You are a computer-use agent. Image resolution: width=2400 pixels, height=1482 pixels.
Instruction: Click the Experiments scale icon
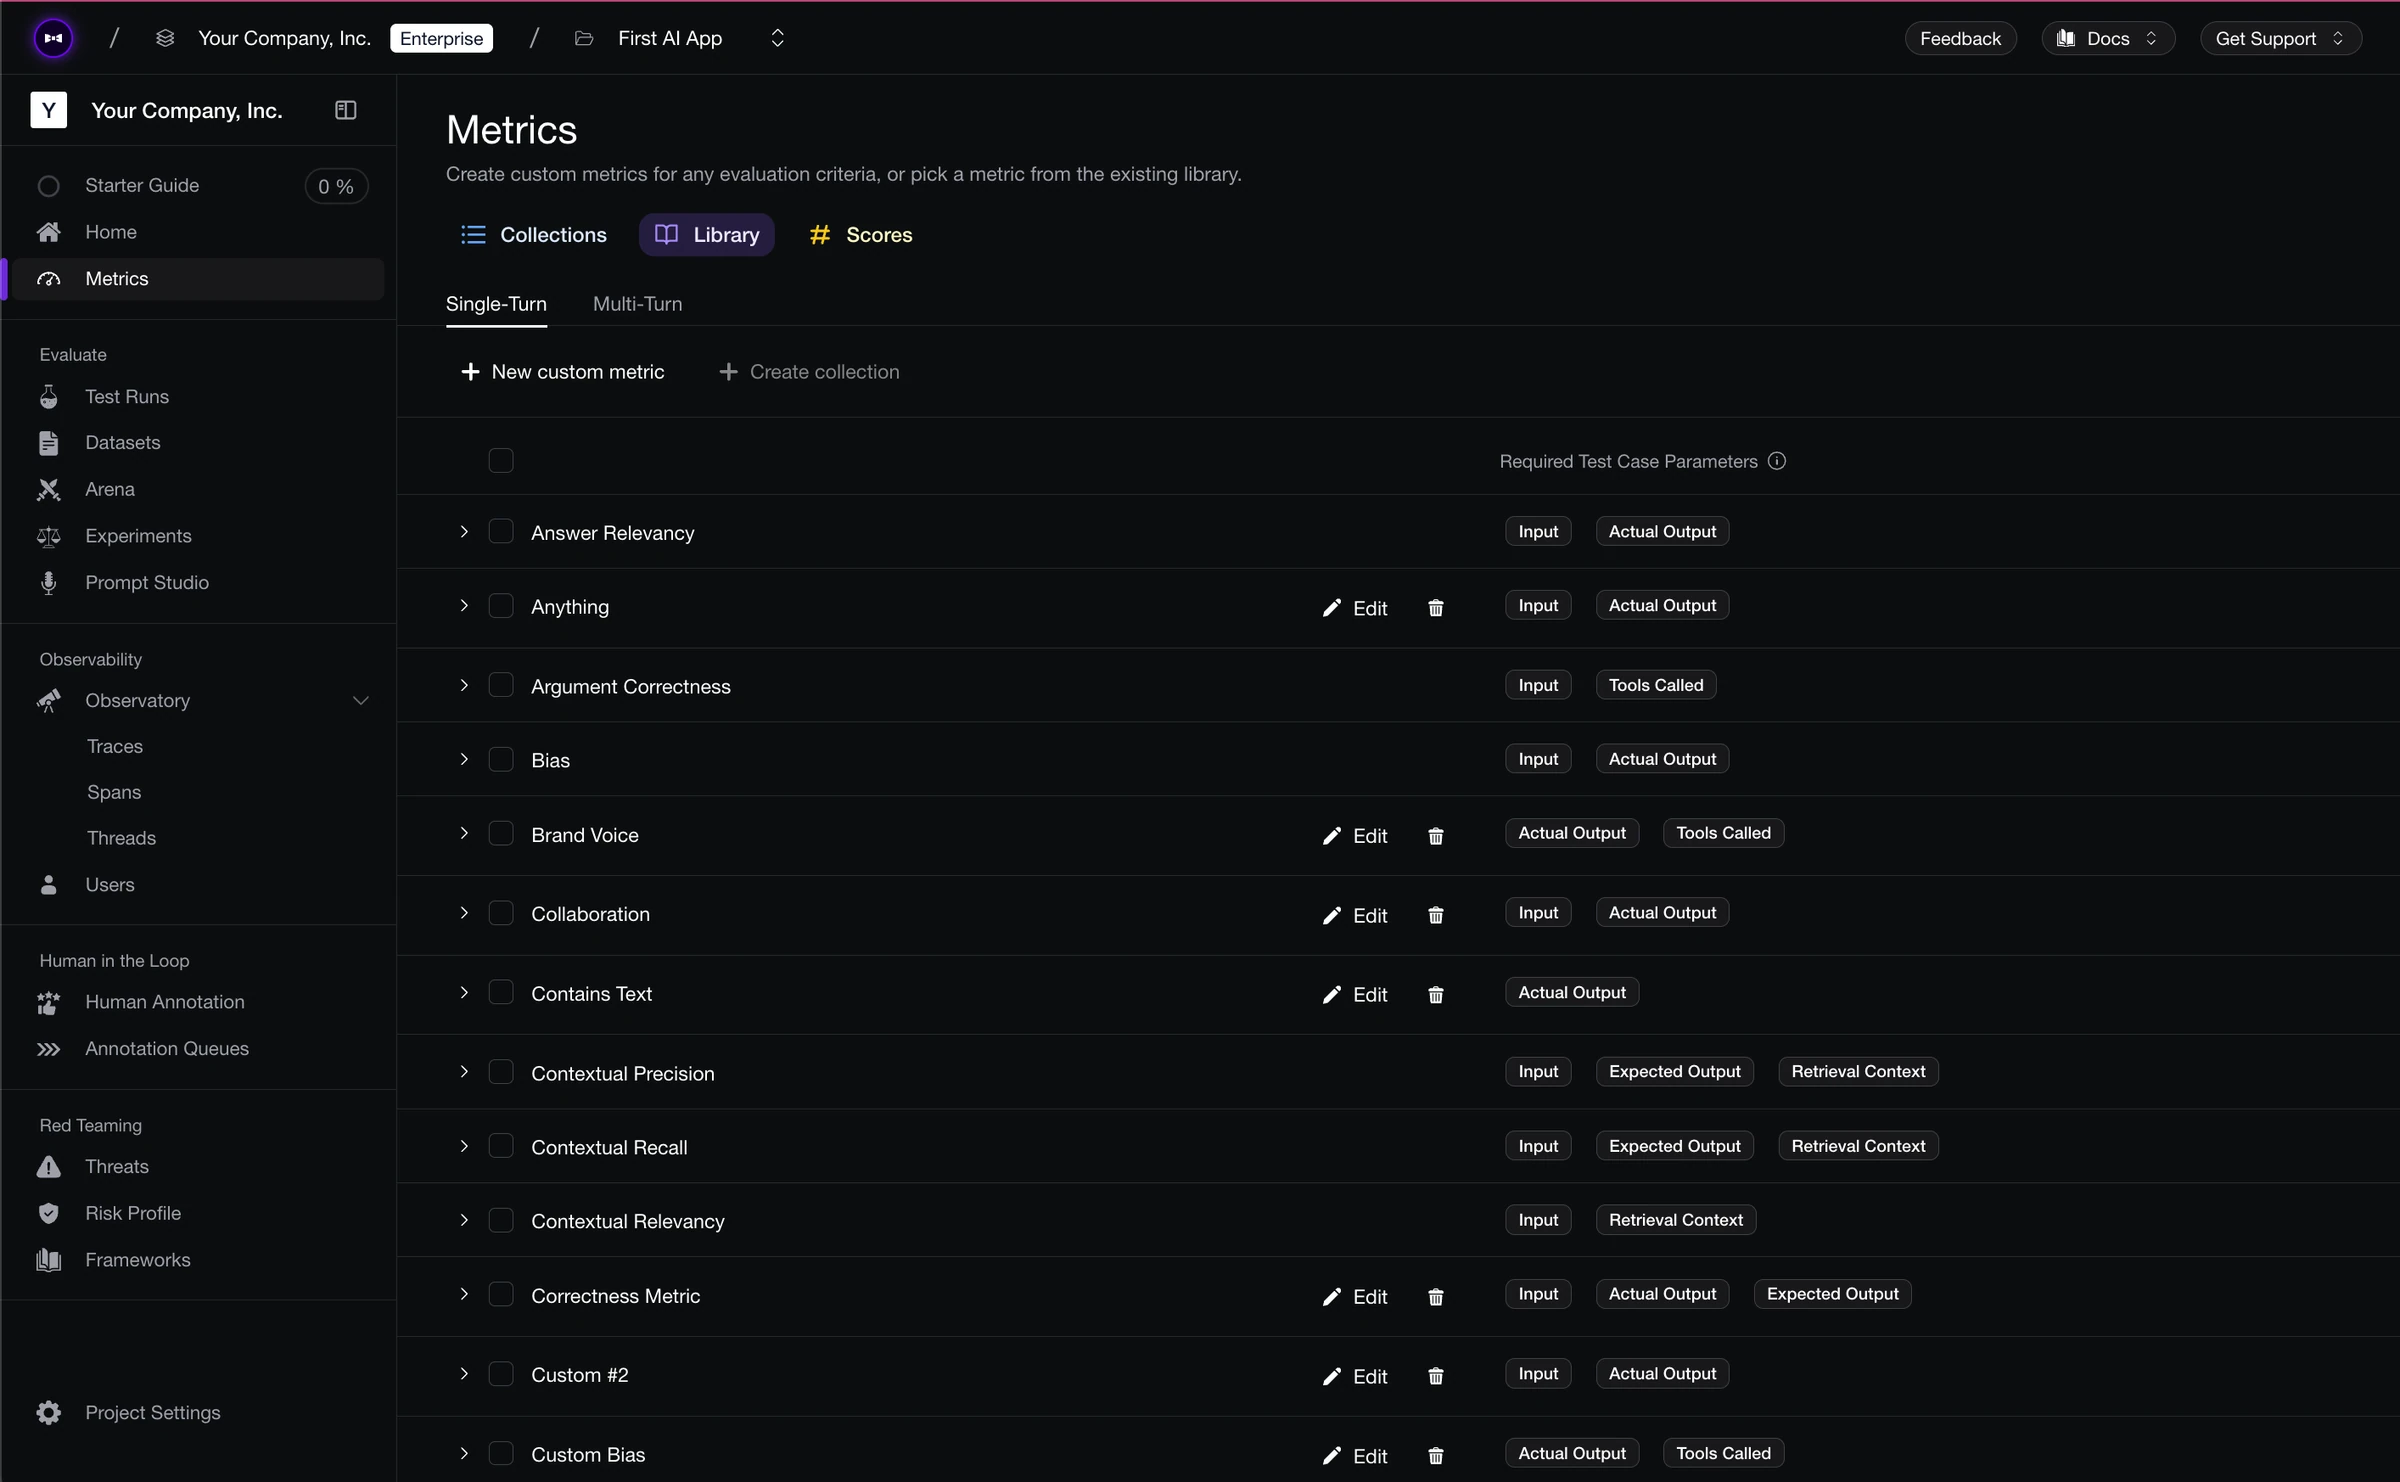point(48,536)
